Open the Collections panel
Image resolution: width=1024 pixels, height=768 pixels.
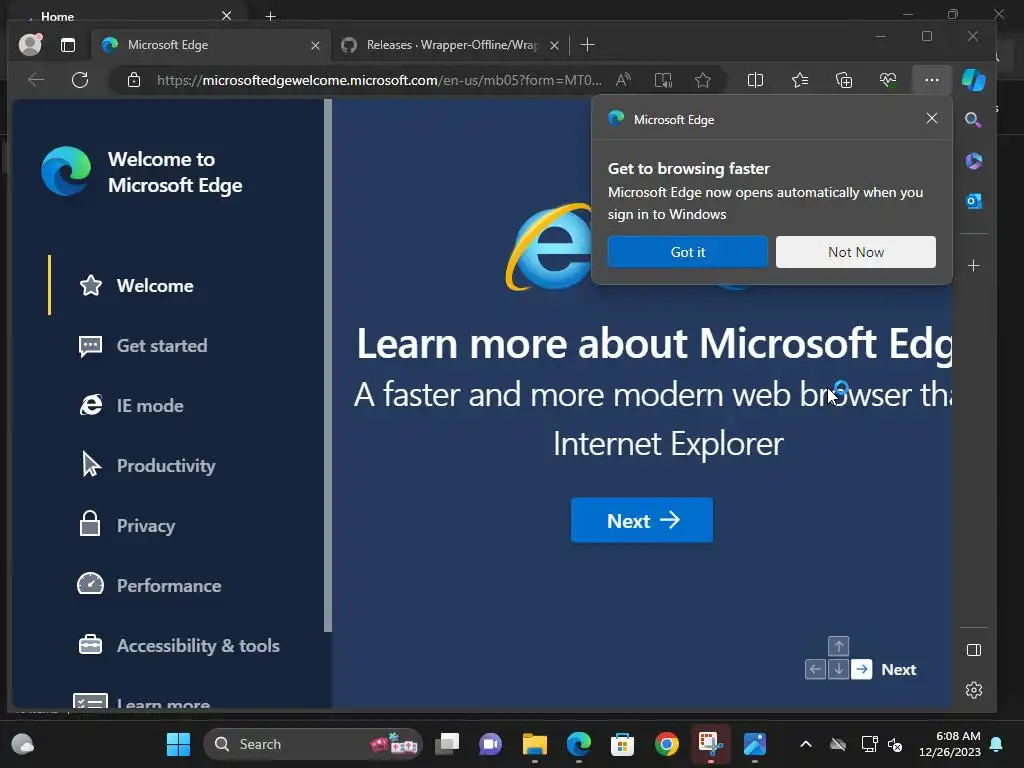(844, 80)
